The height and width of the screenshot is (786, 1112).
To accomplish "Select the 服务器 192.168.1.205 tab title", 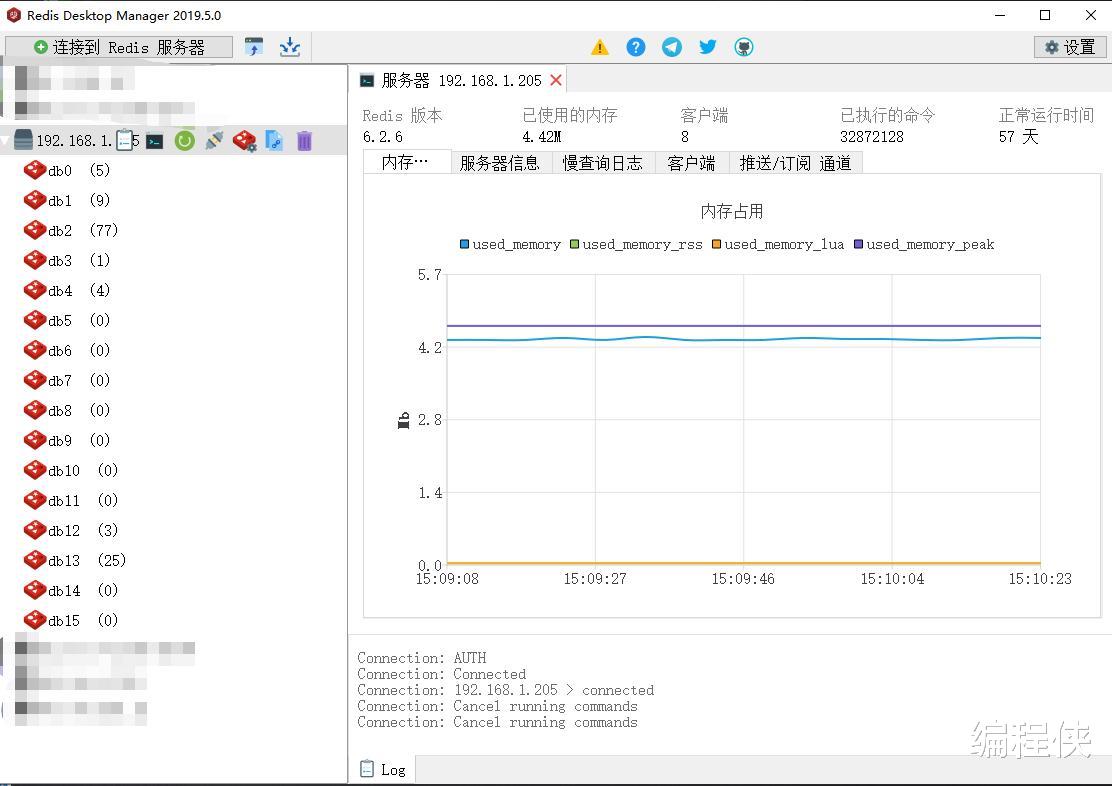I will 462,80.
